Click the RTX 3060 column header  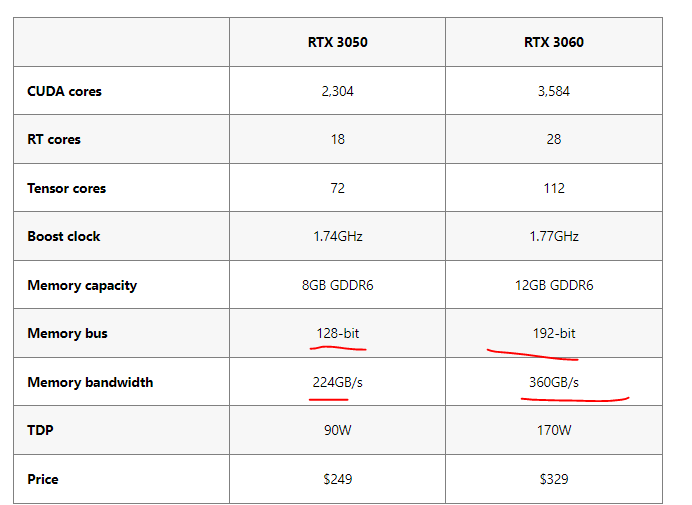click(554, 42)
